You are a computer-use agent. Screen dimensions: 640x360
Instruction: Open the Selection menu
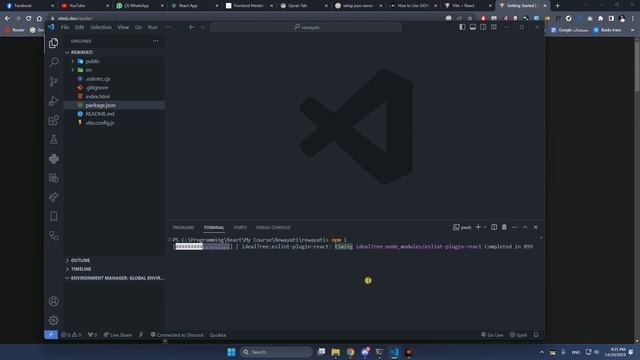tap(101, 27)
